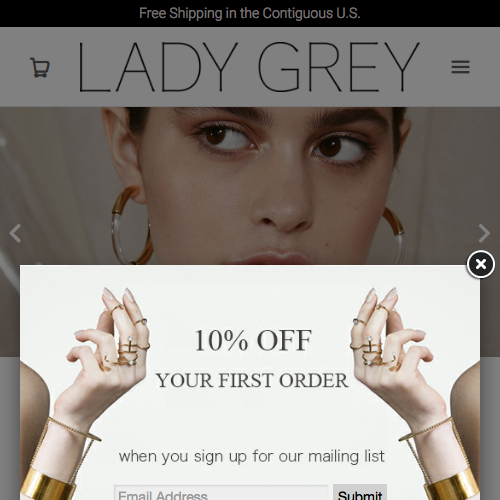This screenshot has width=500, height=500.
Task: Focus the Email Address field
Action: tap(221, 493)
